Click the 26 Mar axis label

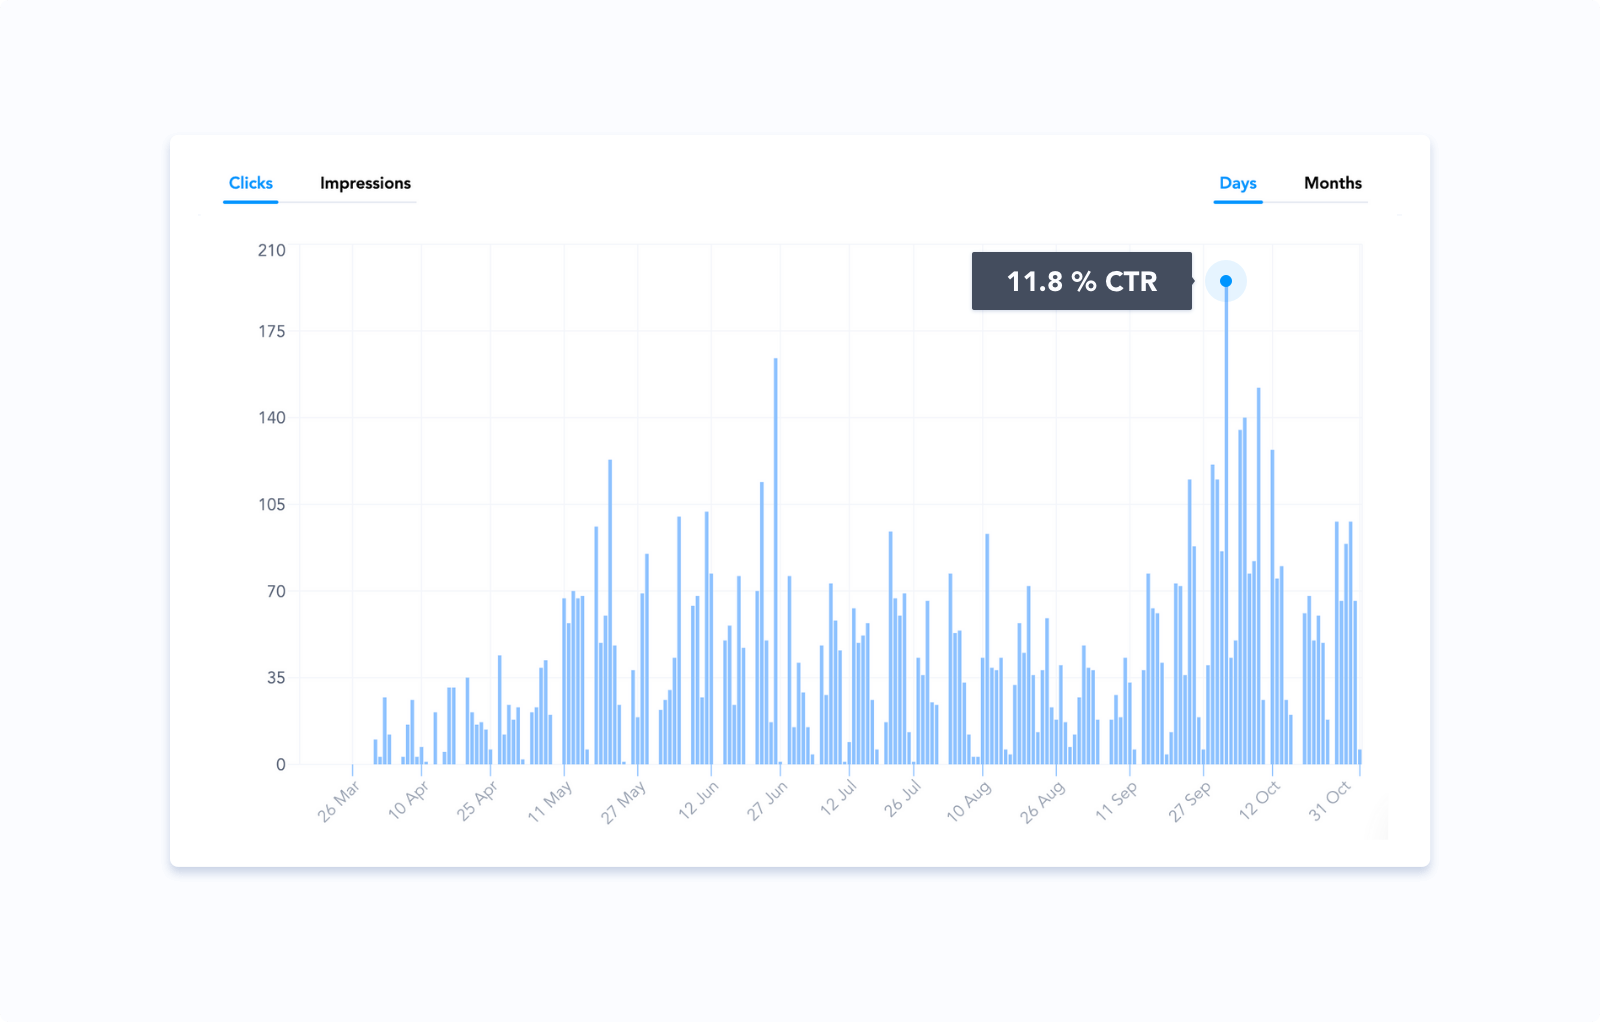[x=339, y=802]
